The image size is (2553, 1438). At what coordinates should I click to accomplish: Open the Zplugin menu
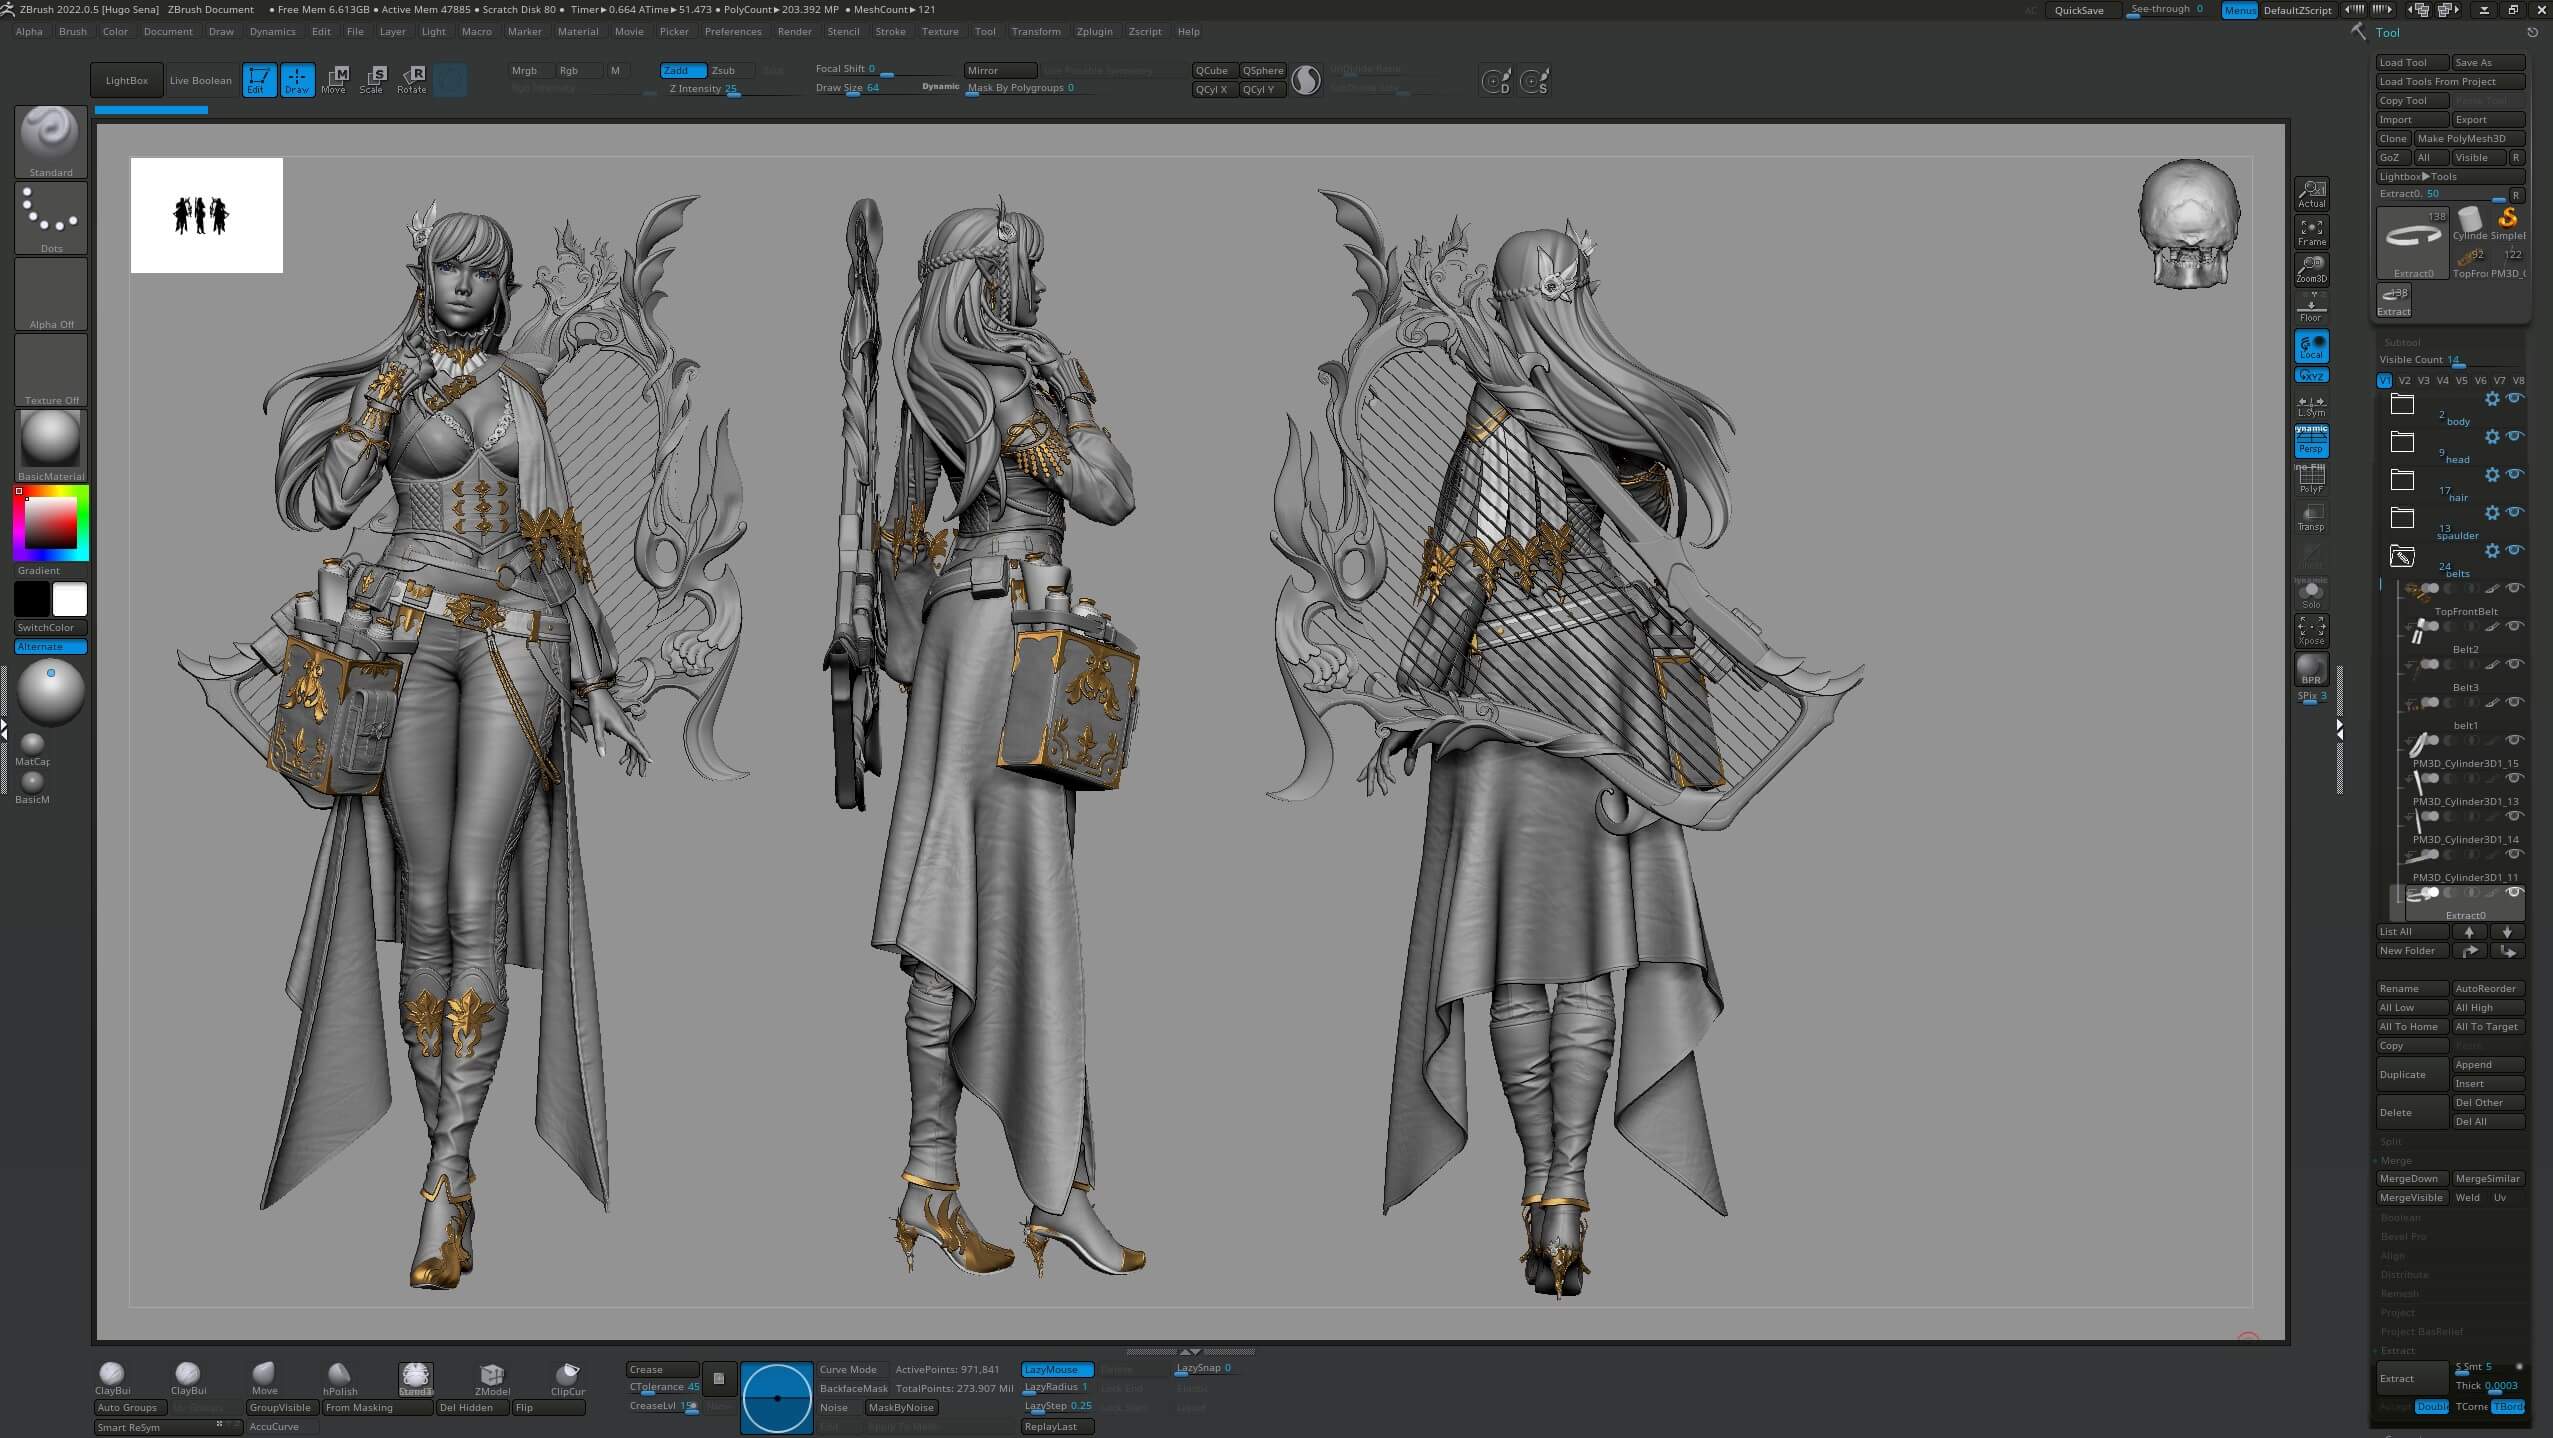pos(1094,32)
